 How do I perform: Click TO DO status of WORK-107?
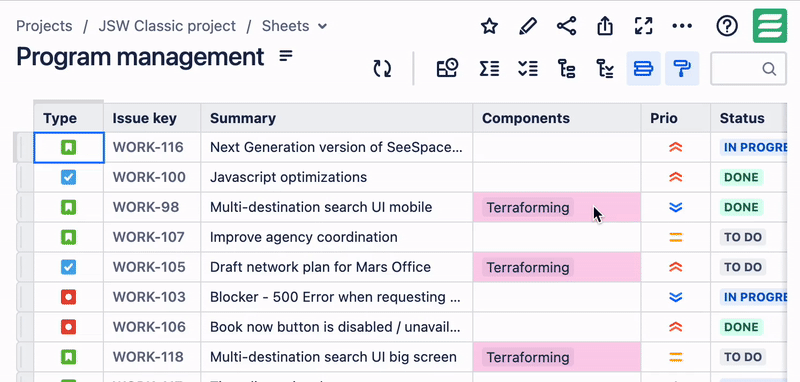[743, 237]
